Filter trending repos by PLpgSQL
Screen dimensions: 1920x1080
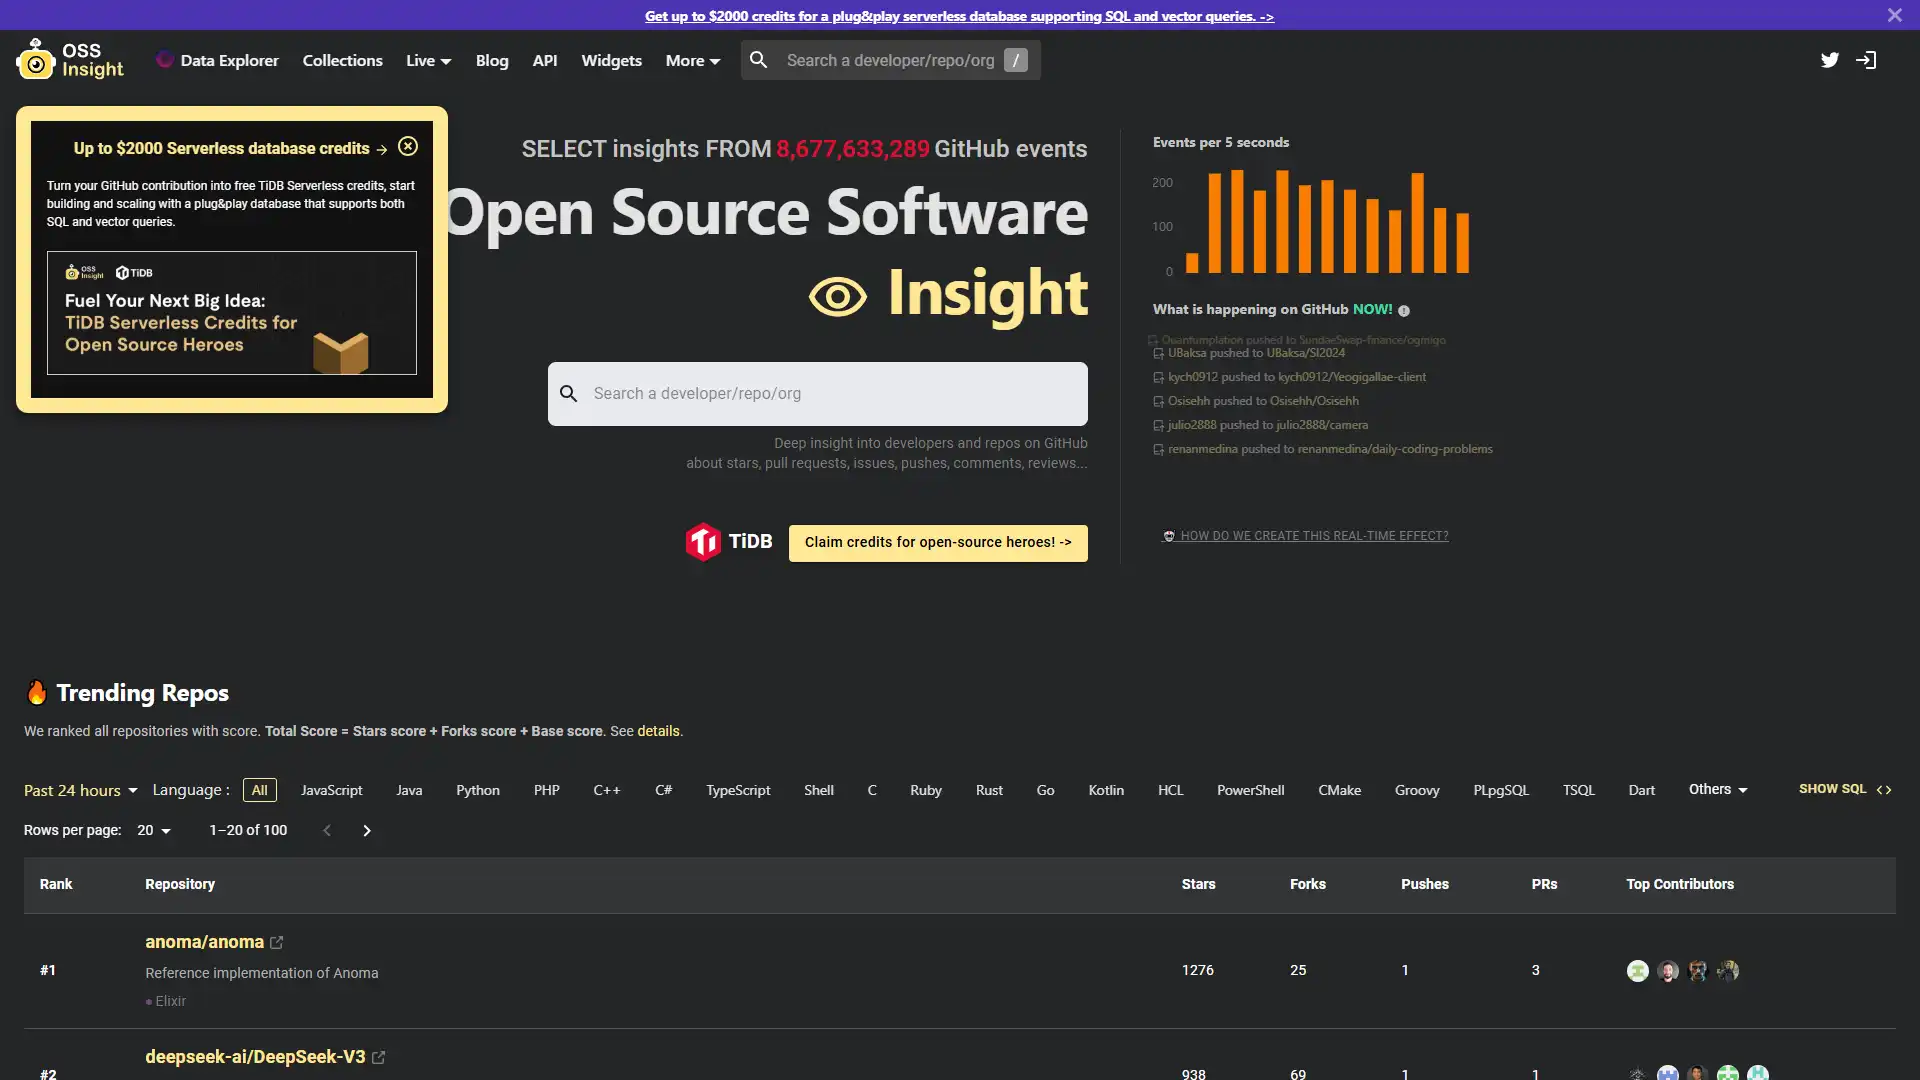pyautogui.click(x=1501, y=790)
